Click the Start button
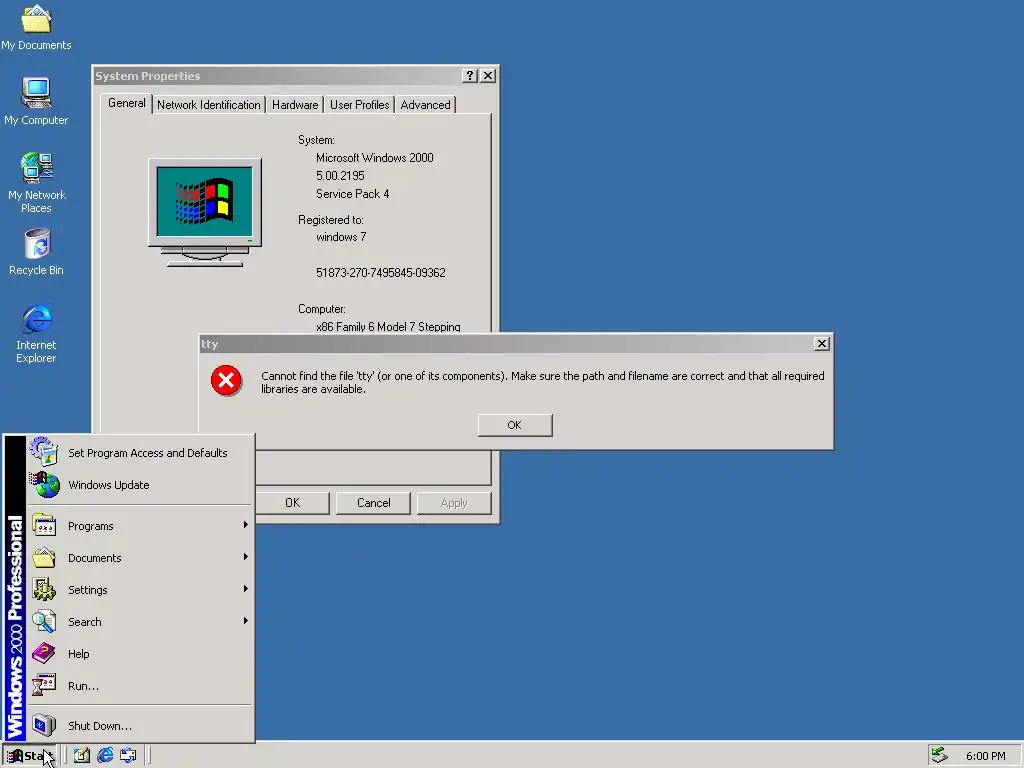Viewport: 1024px width, 768px height. [30, 756]
